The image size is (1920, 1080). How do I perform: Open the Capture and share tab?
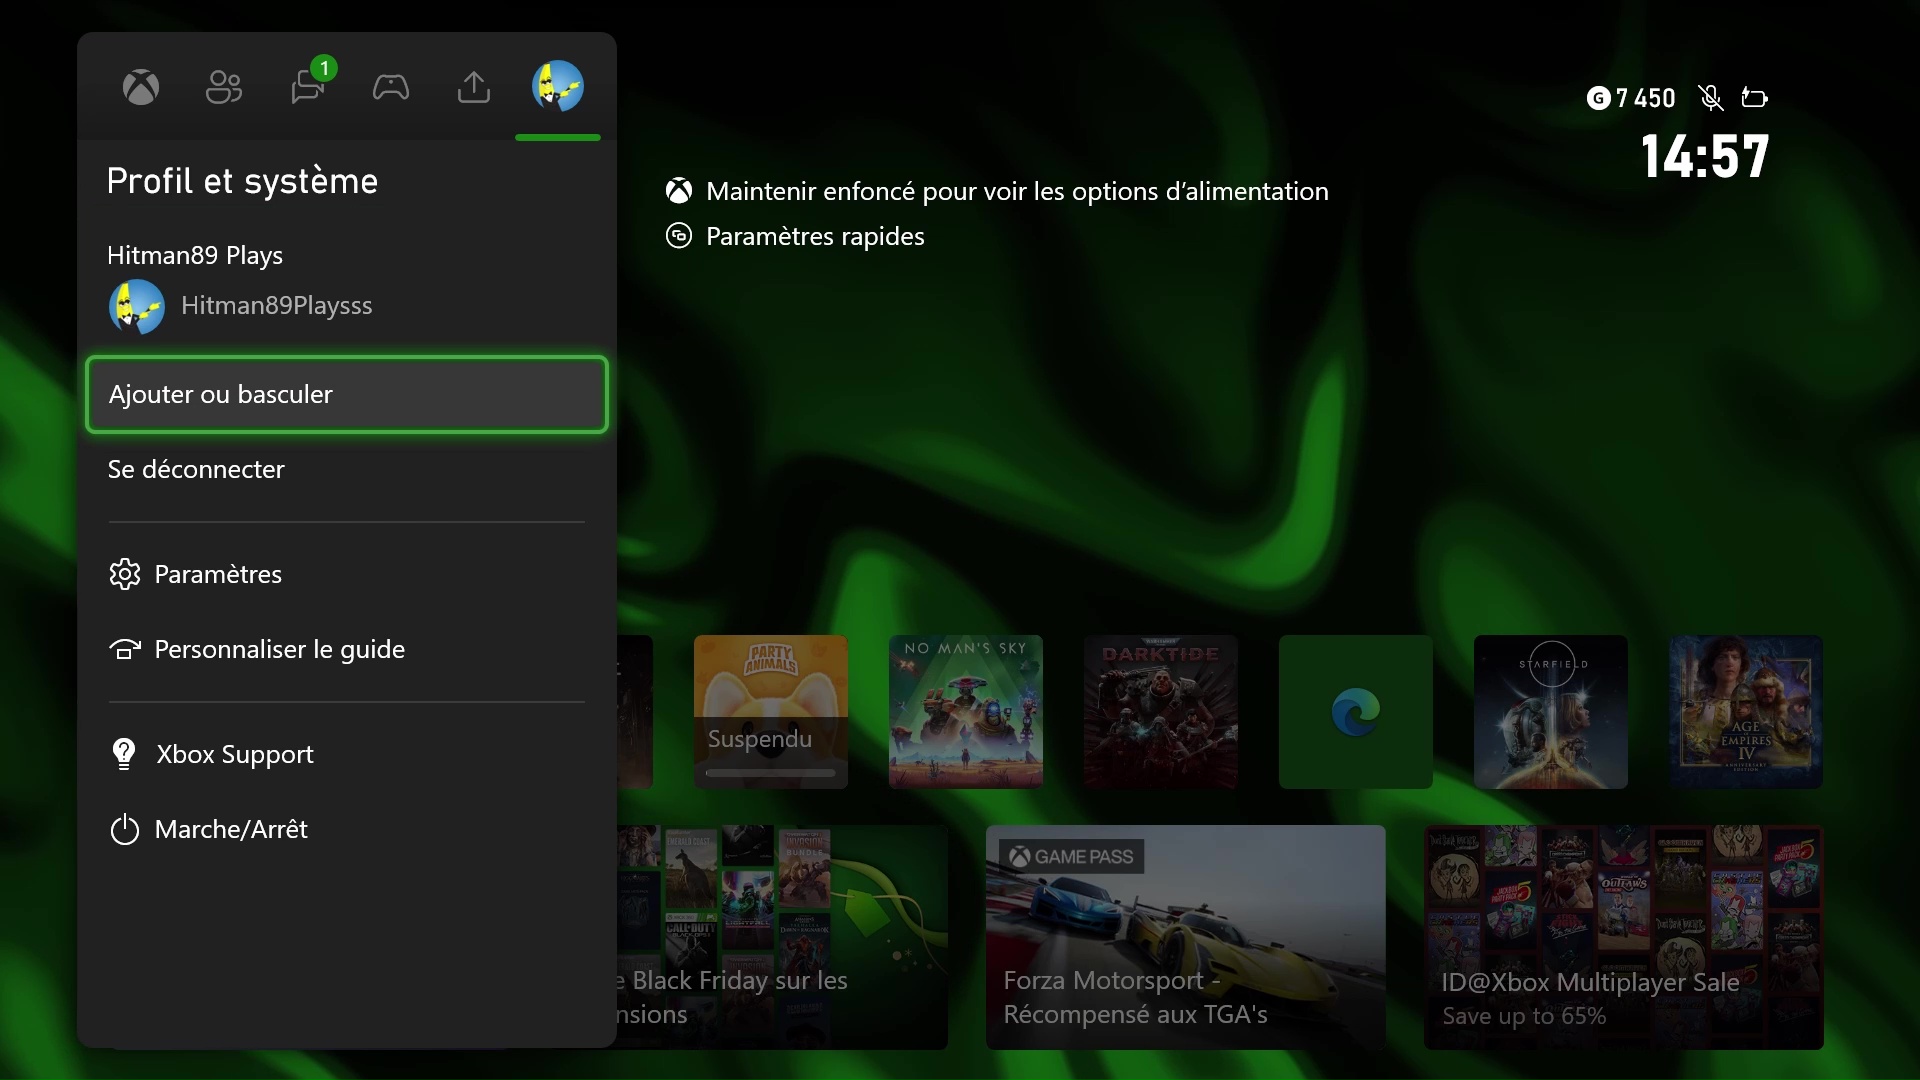tap(474, 88)
